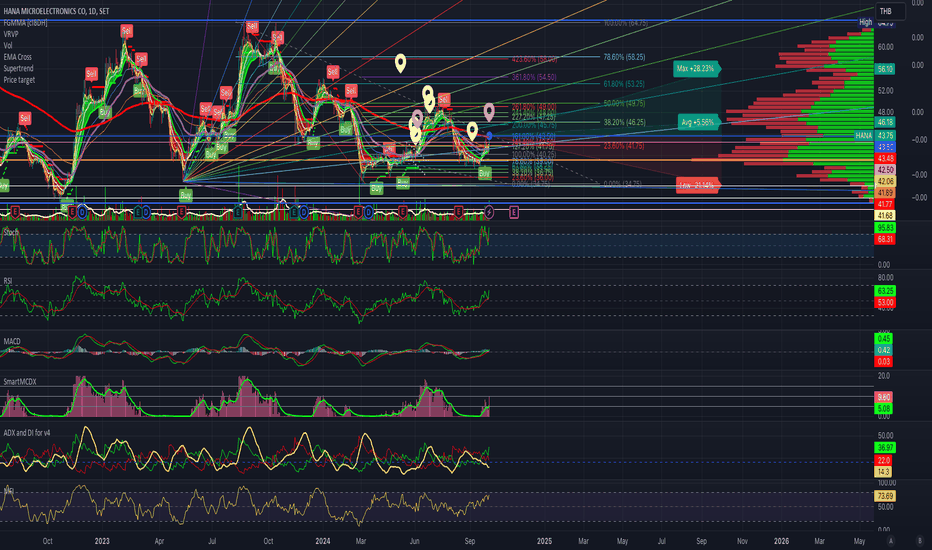This screenshot has width=932, height=550.
Task: Click the green 36.97 ADX value tag
Action: (885, 448)
